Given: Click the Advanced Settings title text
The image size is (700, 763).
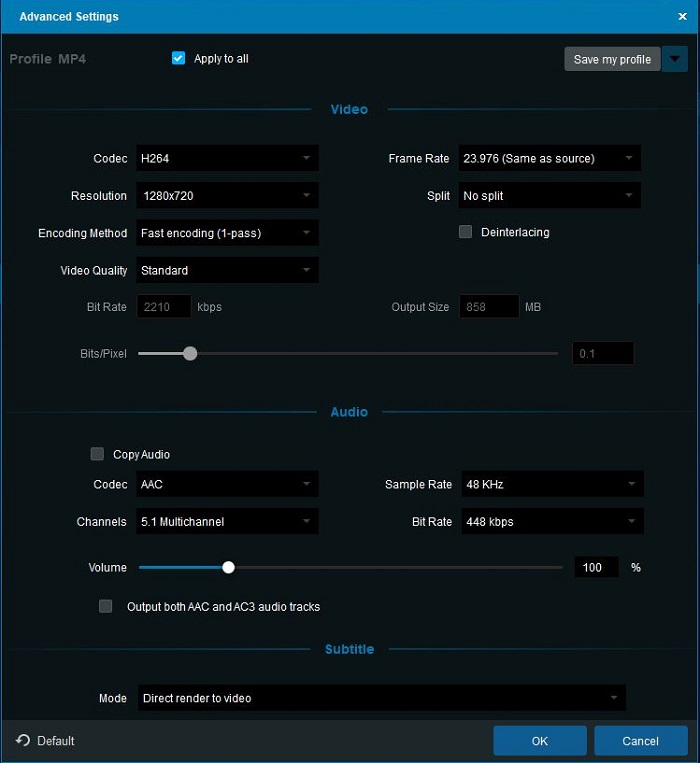Looking at the screenshot, I should [69, 17].
